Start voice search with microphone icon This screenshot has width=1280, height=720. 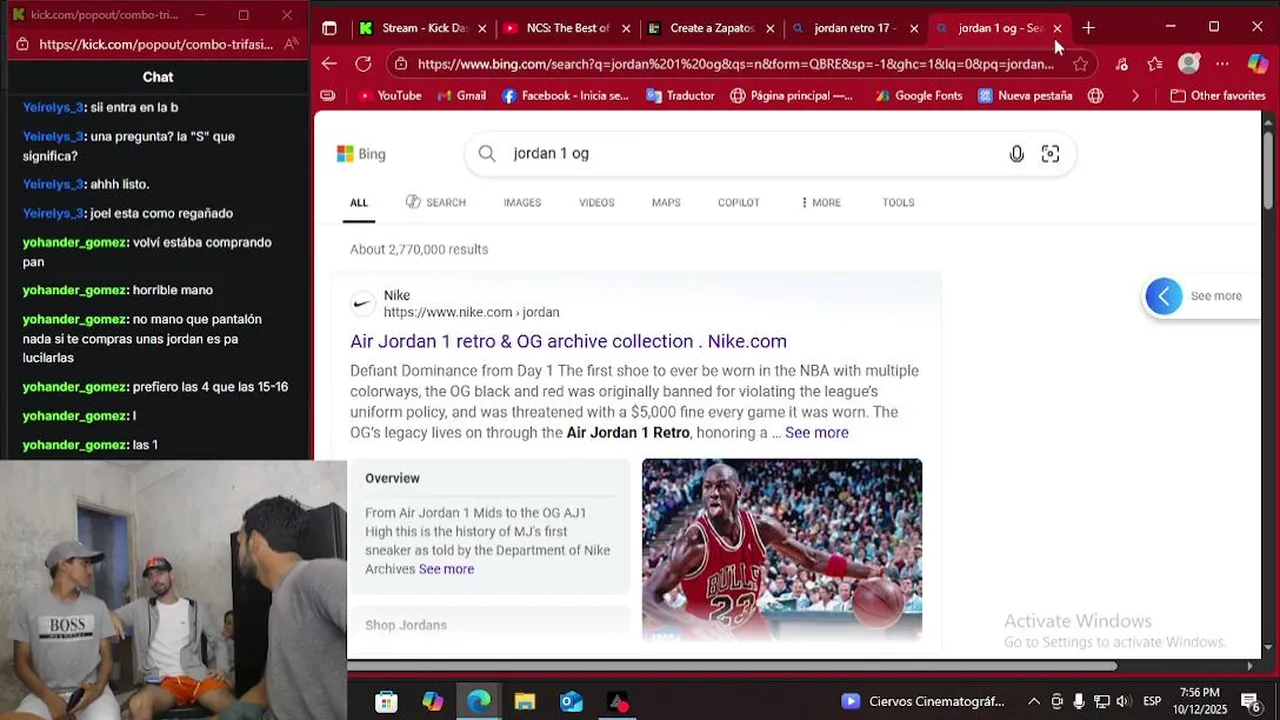pos(1016,154)
